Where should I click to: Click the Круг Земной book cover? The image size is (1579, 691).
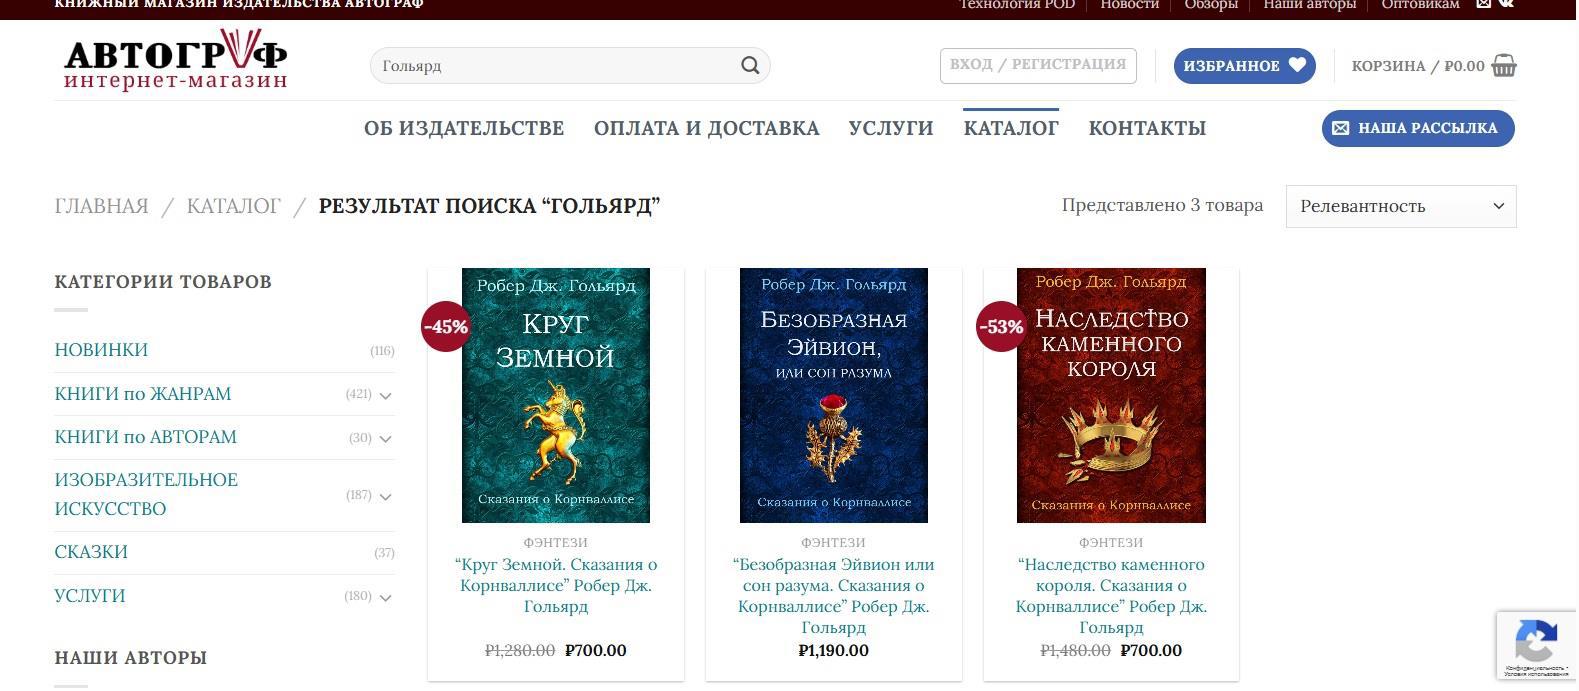[x=555, y=395]
